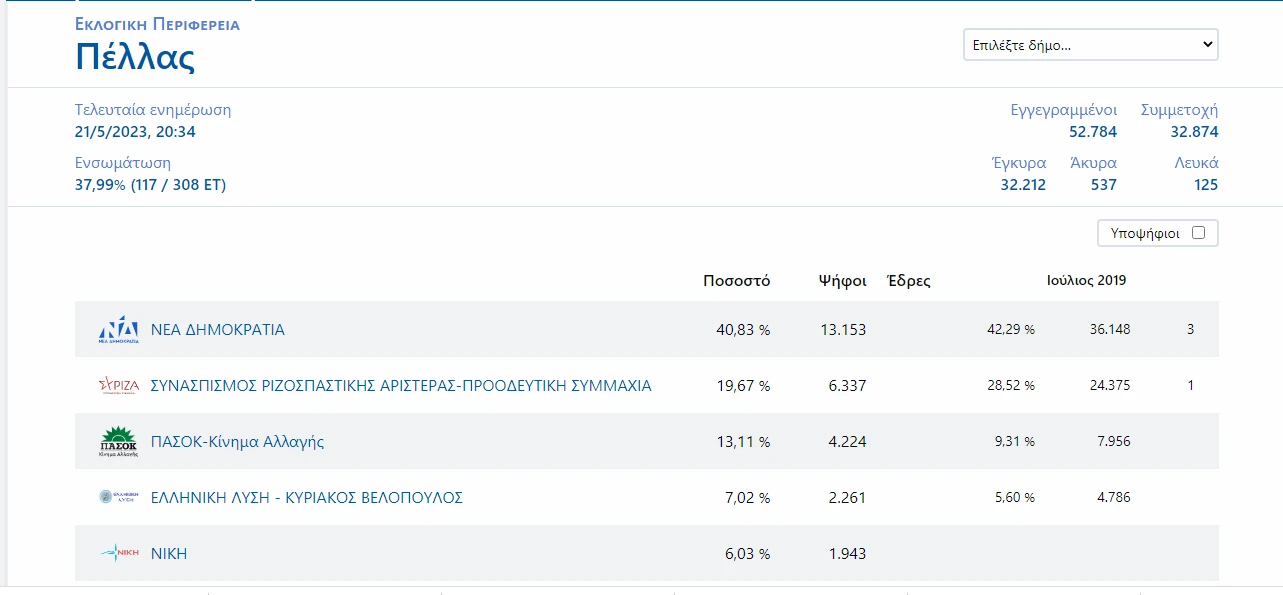Viewport: 1283px width, 595px height.
Task: Open the ΣΥΝΑΣΠΙΣΜΟΣ ΡΙΖΟΣΠΑΣΤΙΚΗΣ ΑΡΙΣΤΕΡΑΣ link
Action: 400,385
